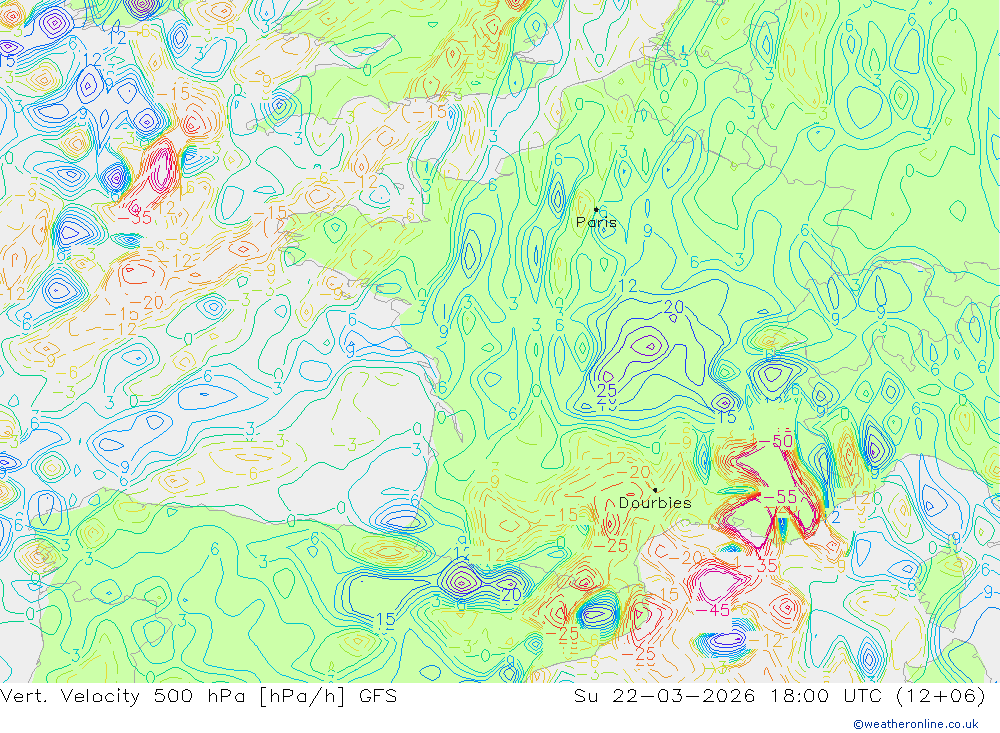Open the weatheronline.co.uk copyright link
The height and width of the screenshot is (733, 1000).
tap(916, 724)
